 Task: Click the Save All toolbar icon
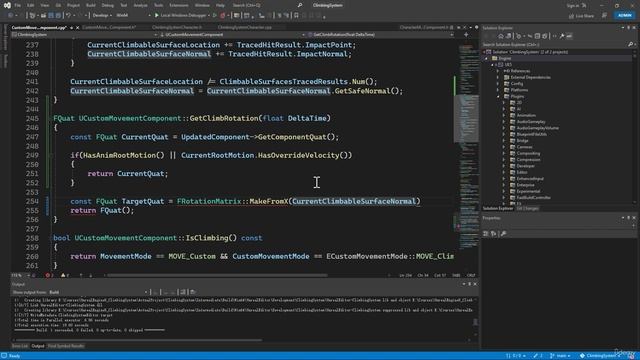[58, 16]
